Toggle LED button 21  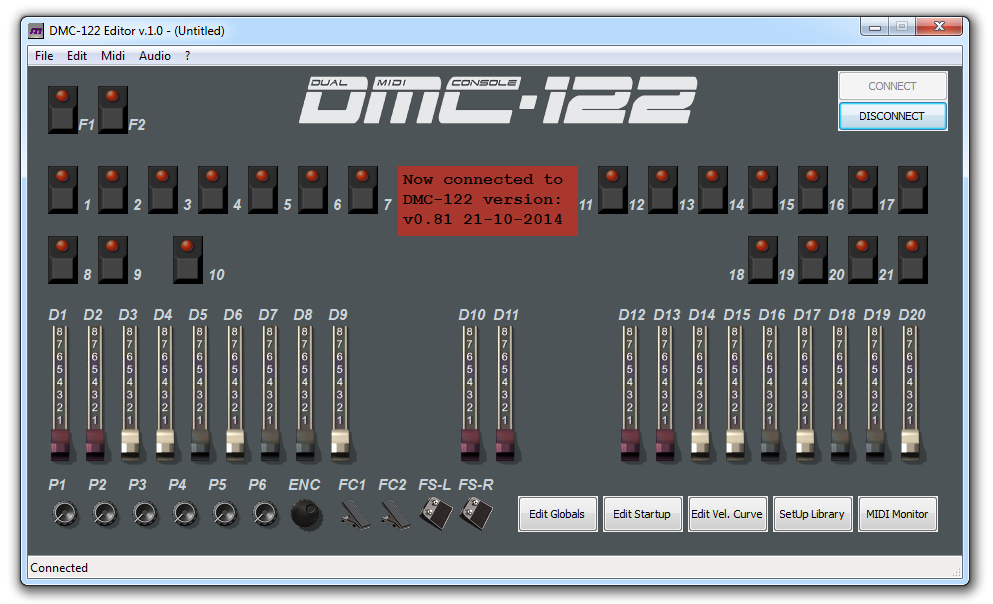912,260
